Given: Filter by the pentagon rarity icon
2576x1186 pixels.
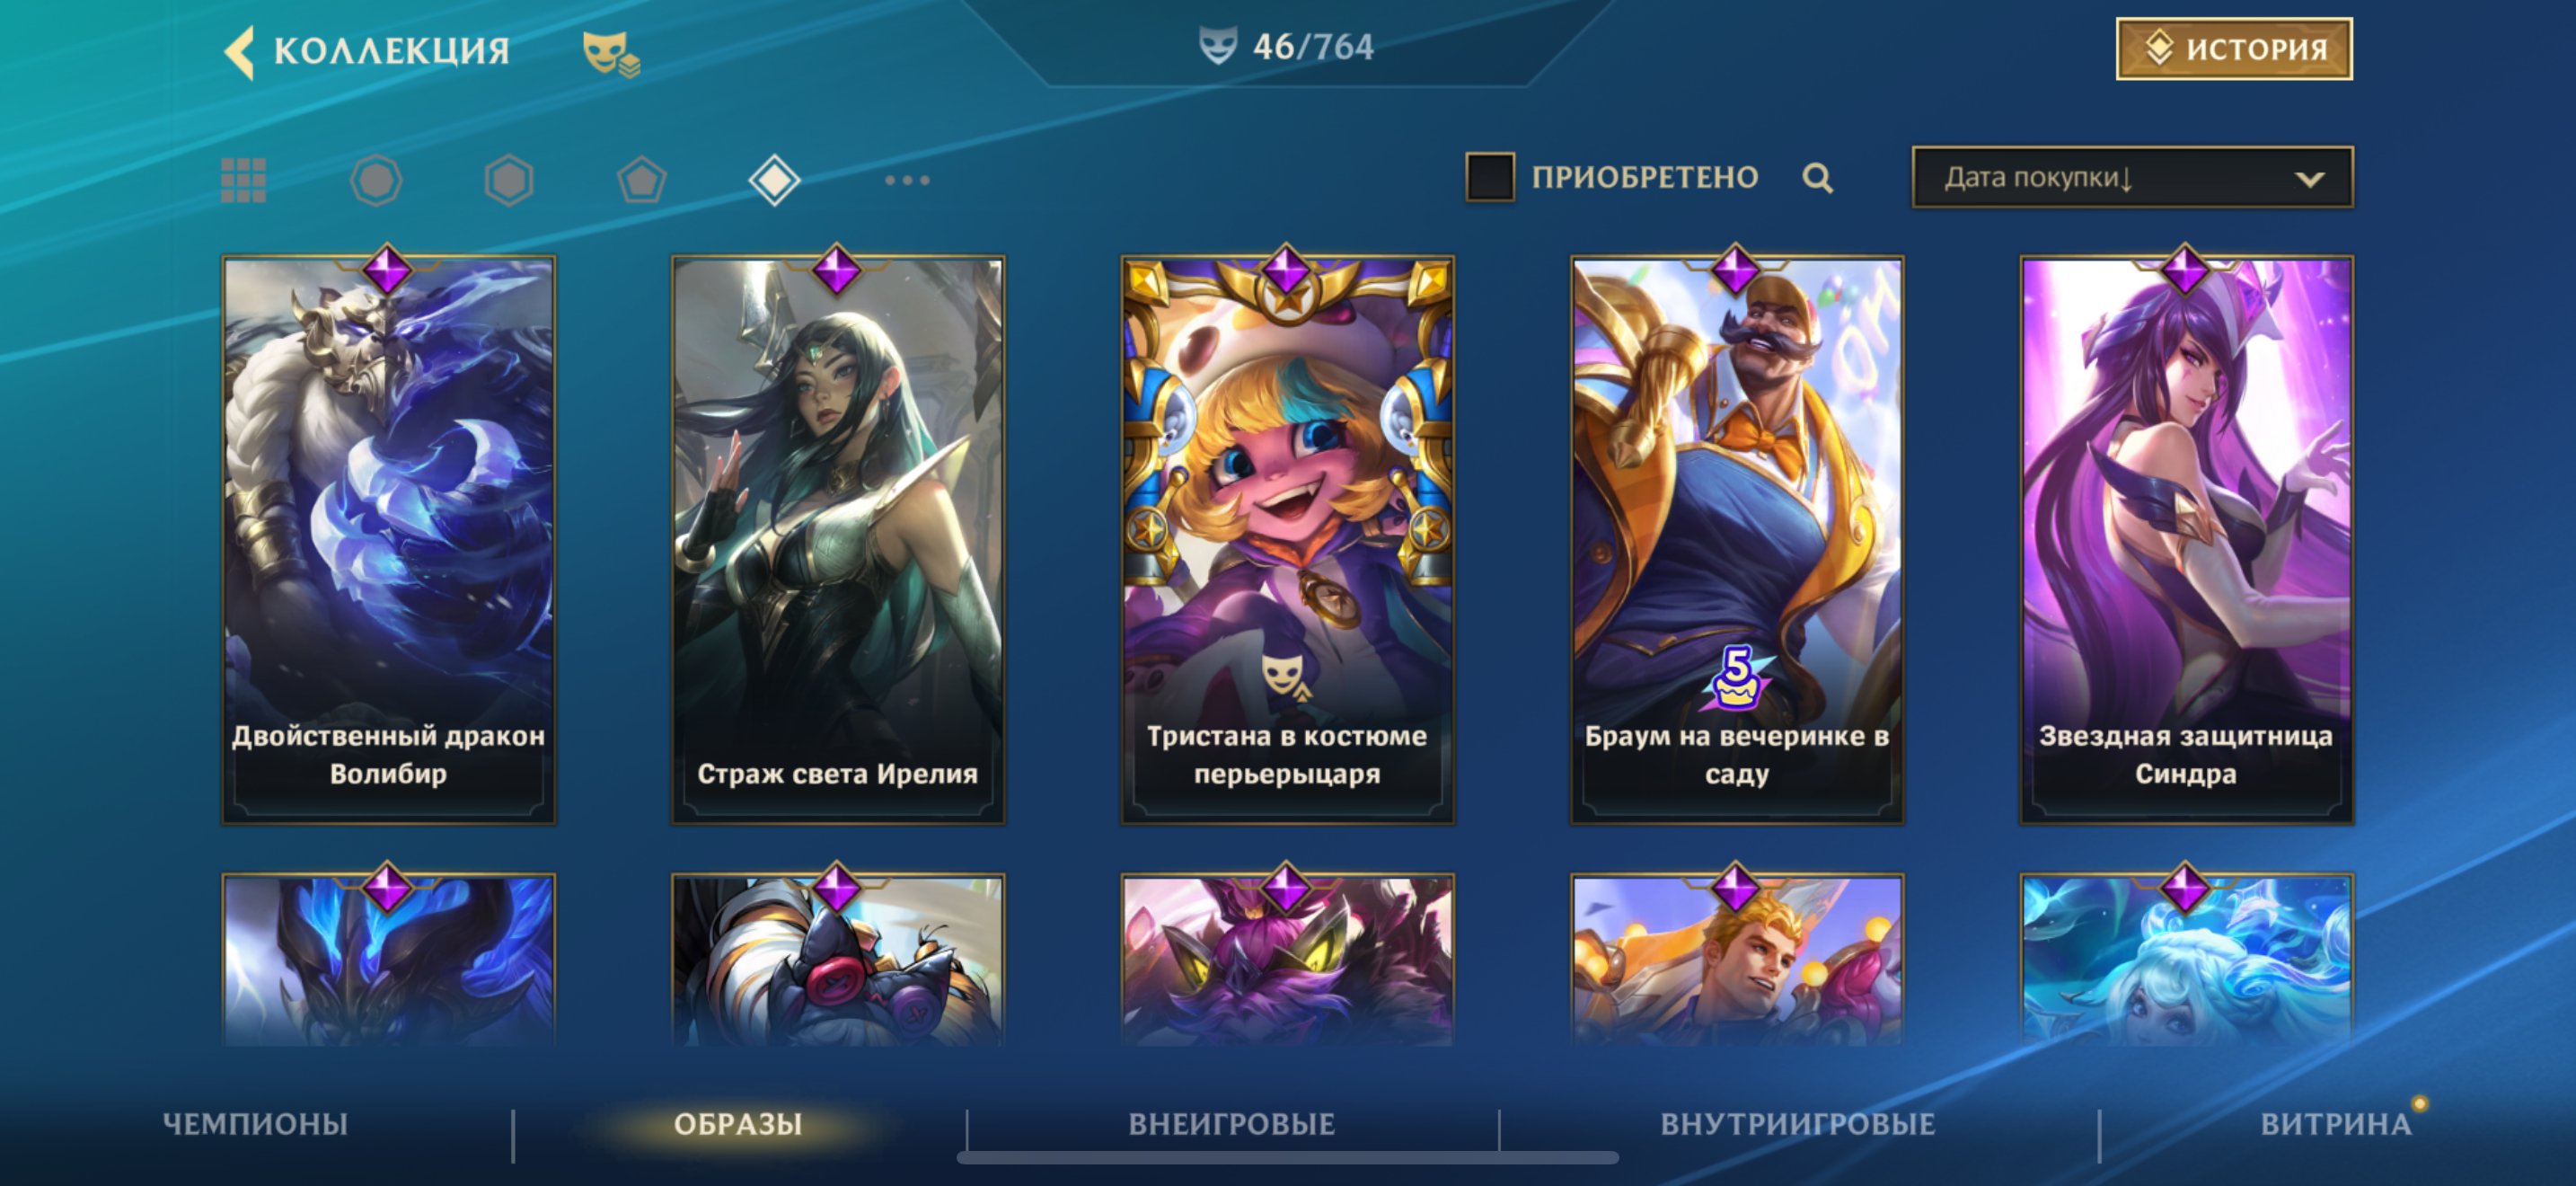Looking at the screenshot, I should click(642, 181).
